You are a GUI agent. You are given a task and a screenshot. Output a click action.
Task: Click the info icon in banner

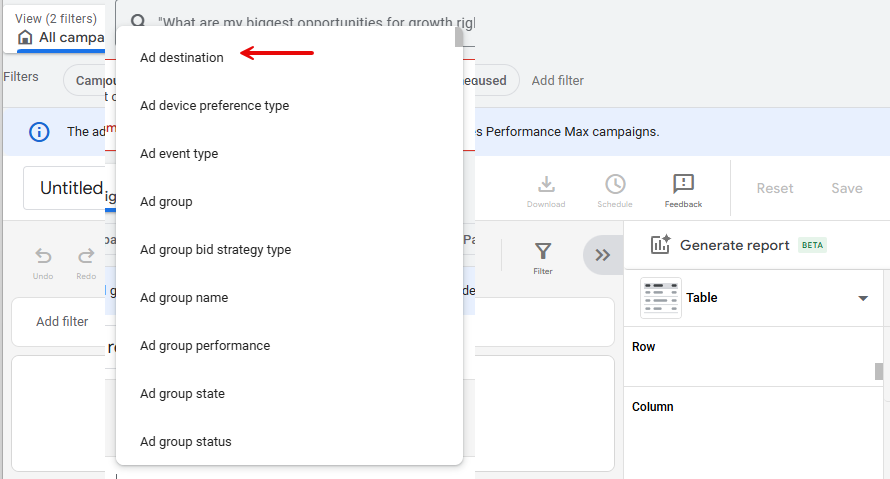point(39,132)
